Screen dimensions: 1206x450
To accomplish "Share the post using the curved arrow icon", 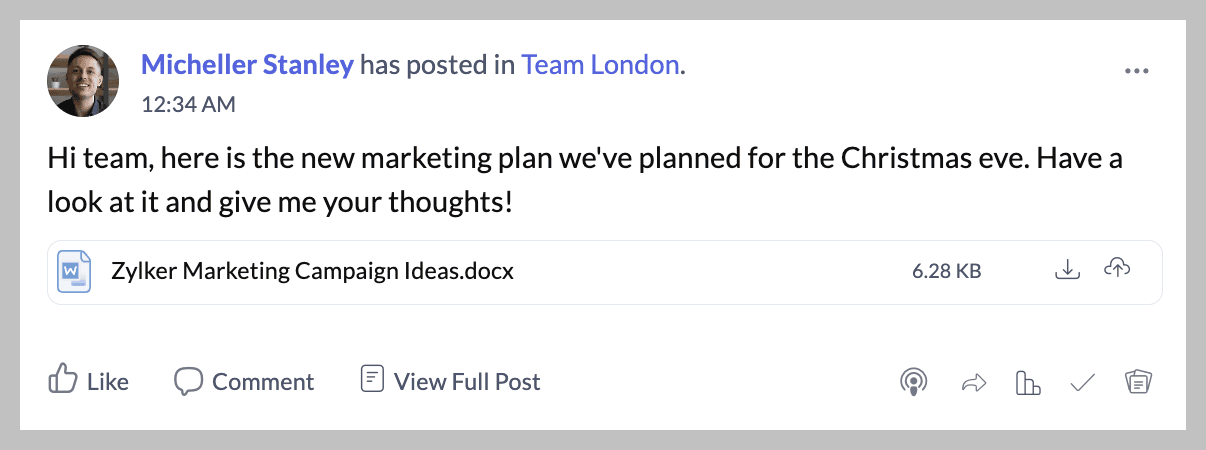I will [973, 382].
